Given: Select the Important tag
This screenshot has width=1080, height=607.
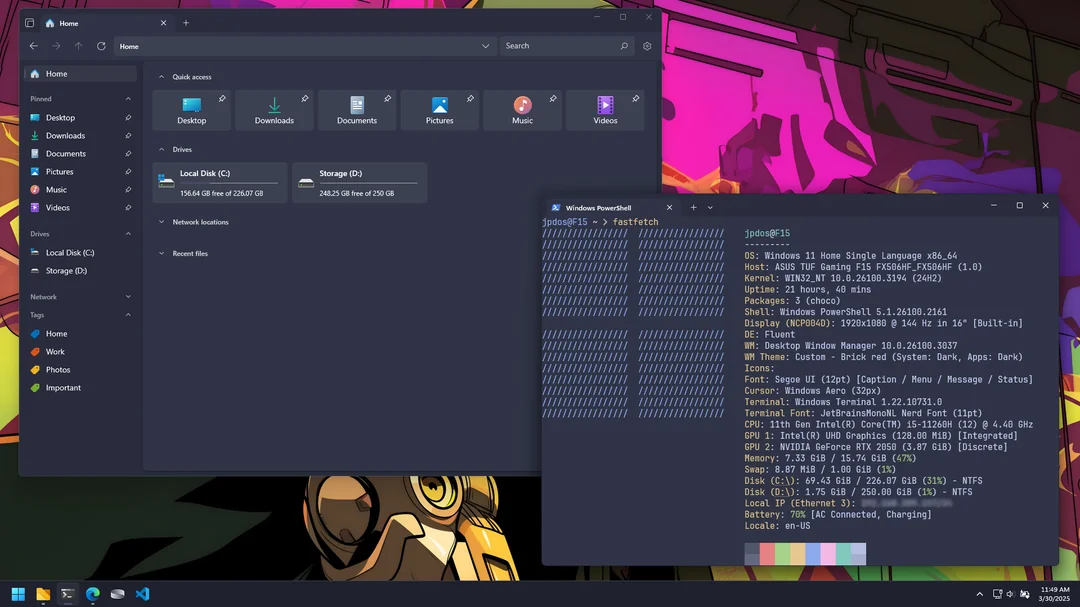Looking at the screenshot, I should tap(80, 388).
